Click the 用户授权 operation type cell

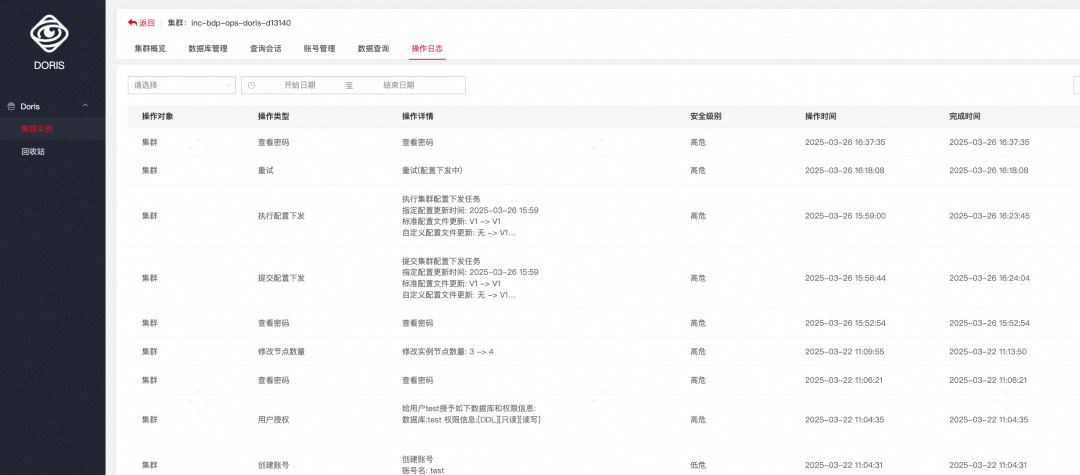pyautogui.click(x=273, y=419)
